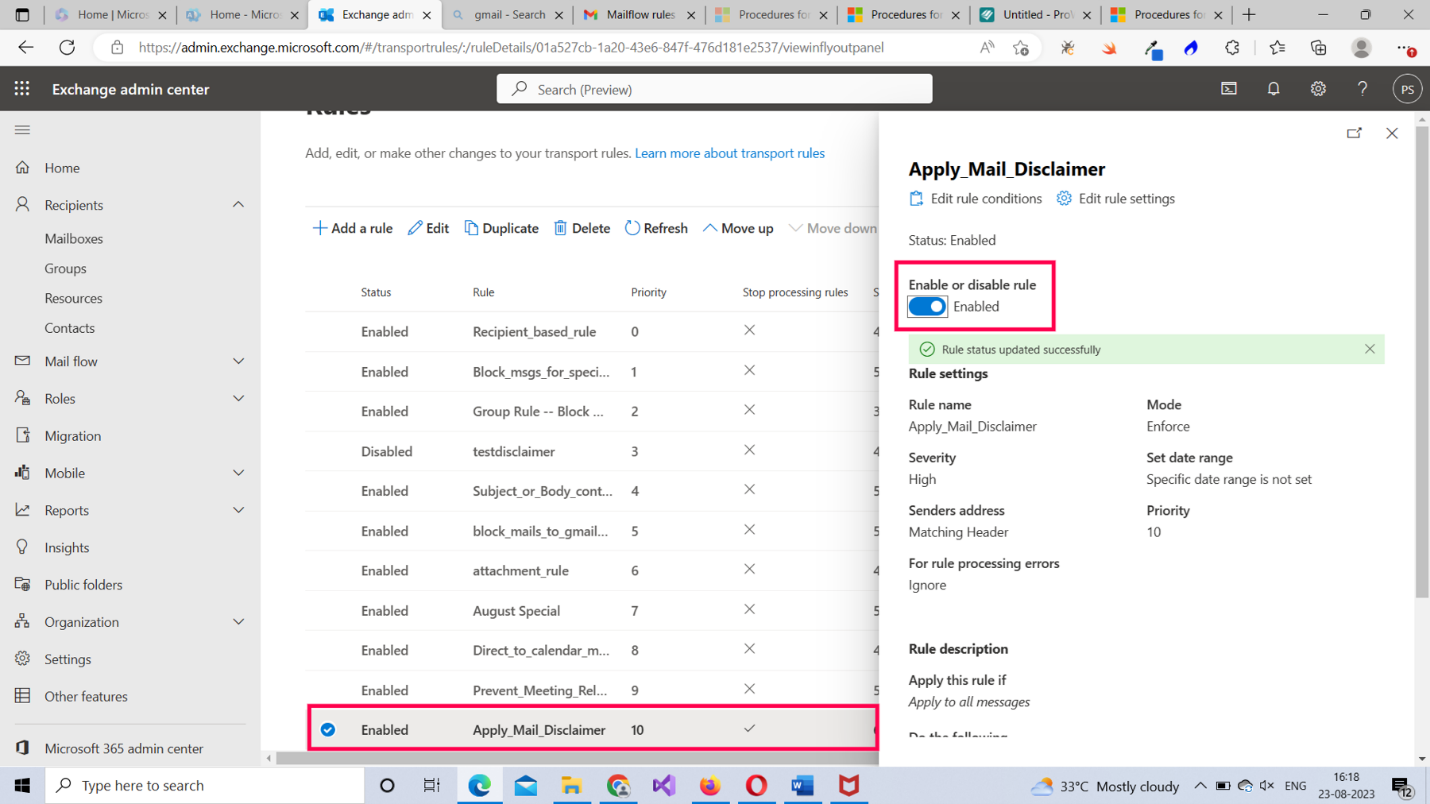Pop out rule details panel
The image size is (1430, 804).
(1354, 133)
